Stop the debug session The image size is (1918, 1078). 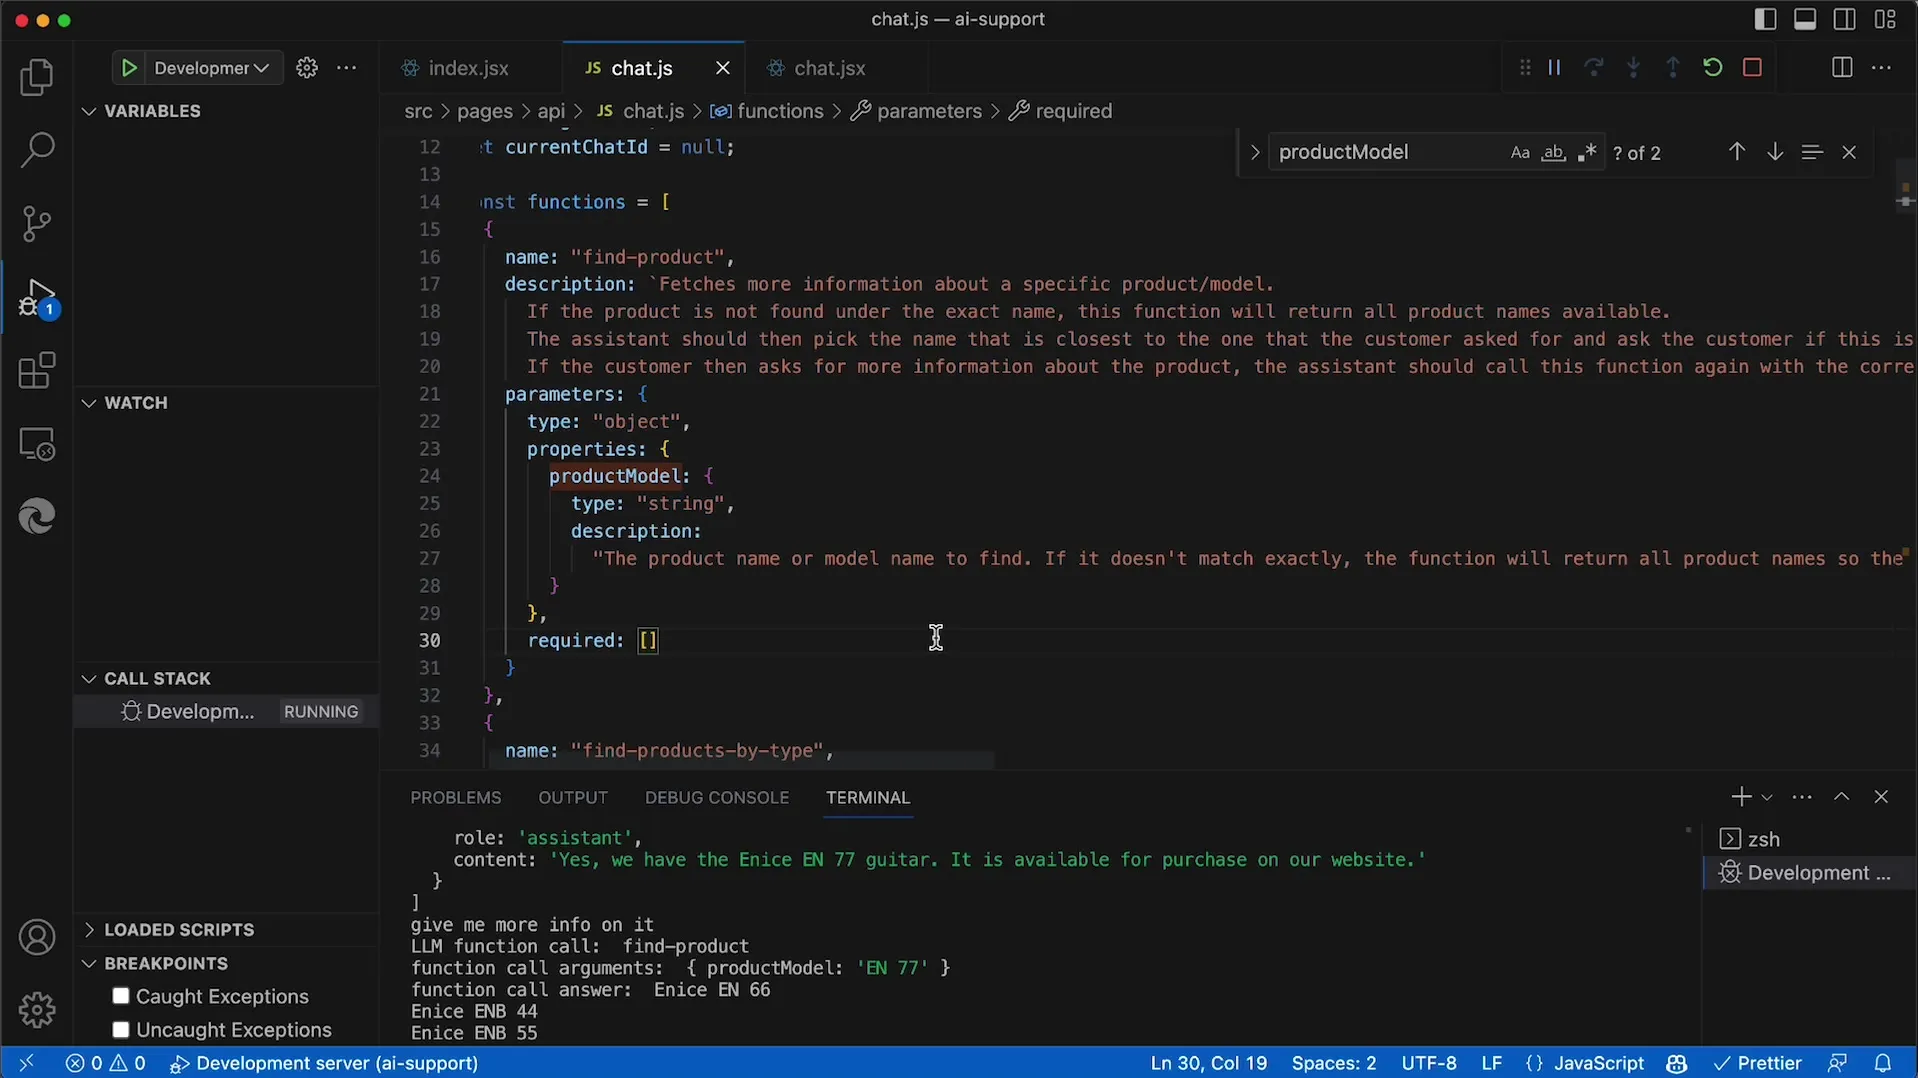pos(1752,68)
